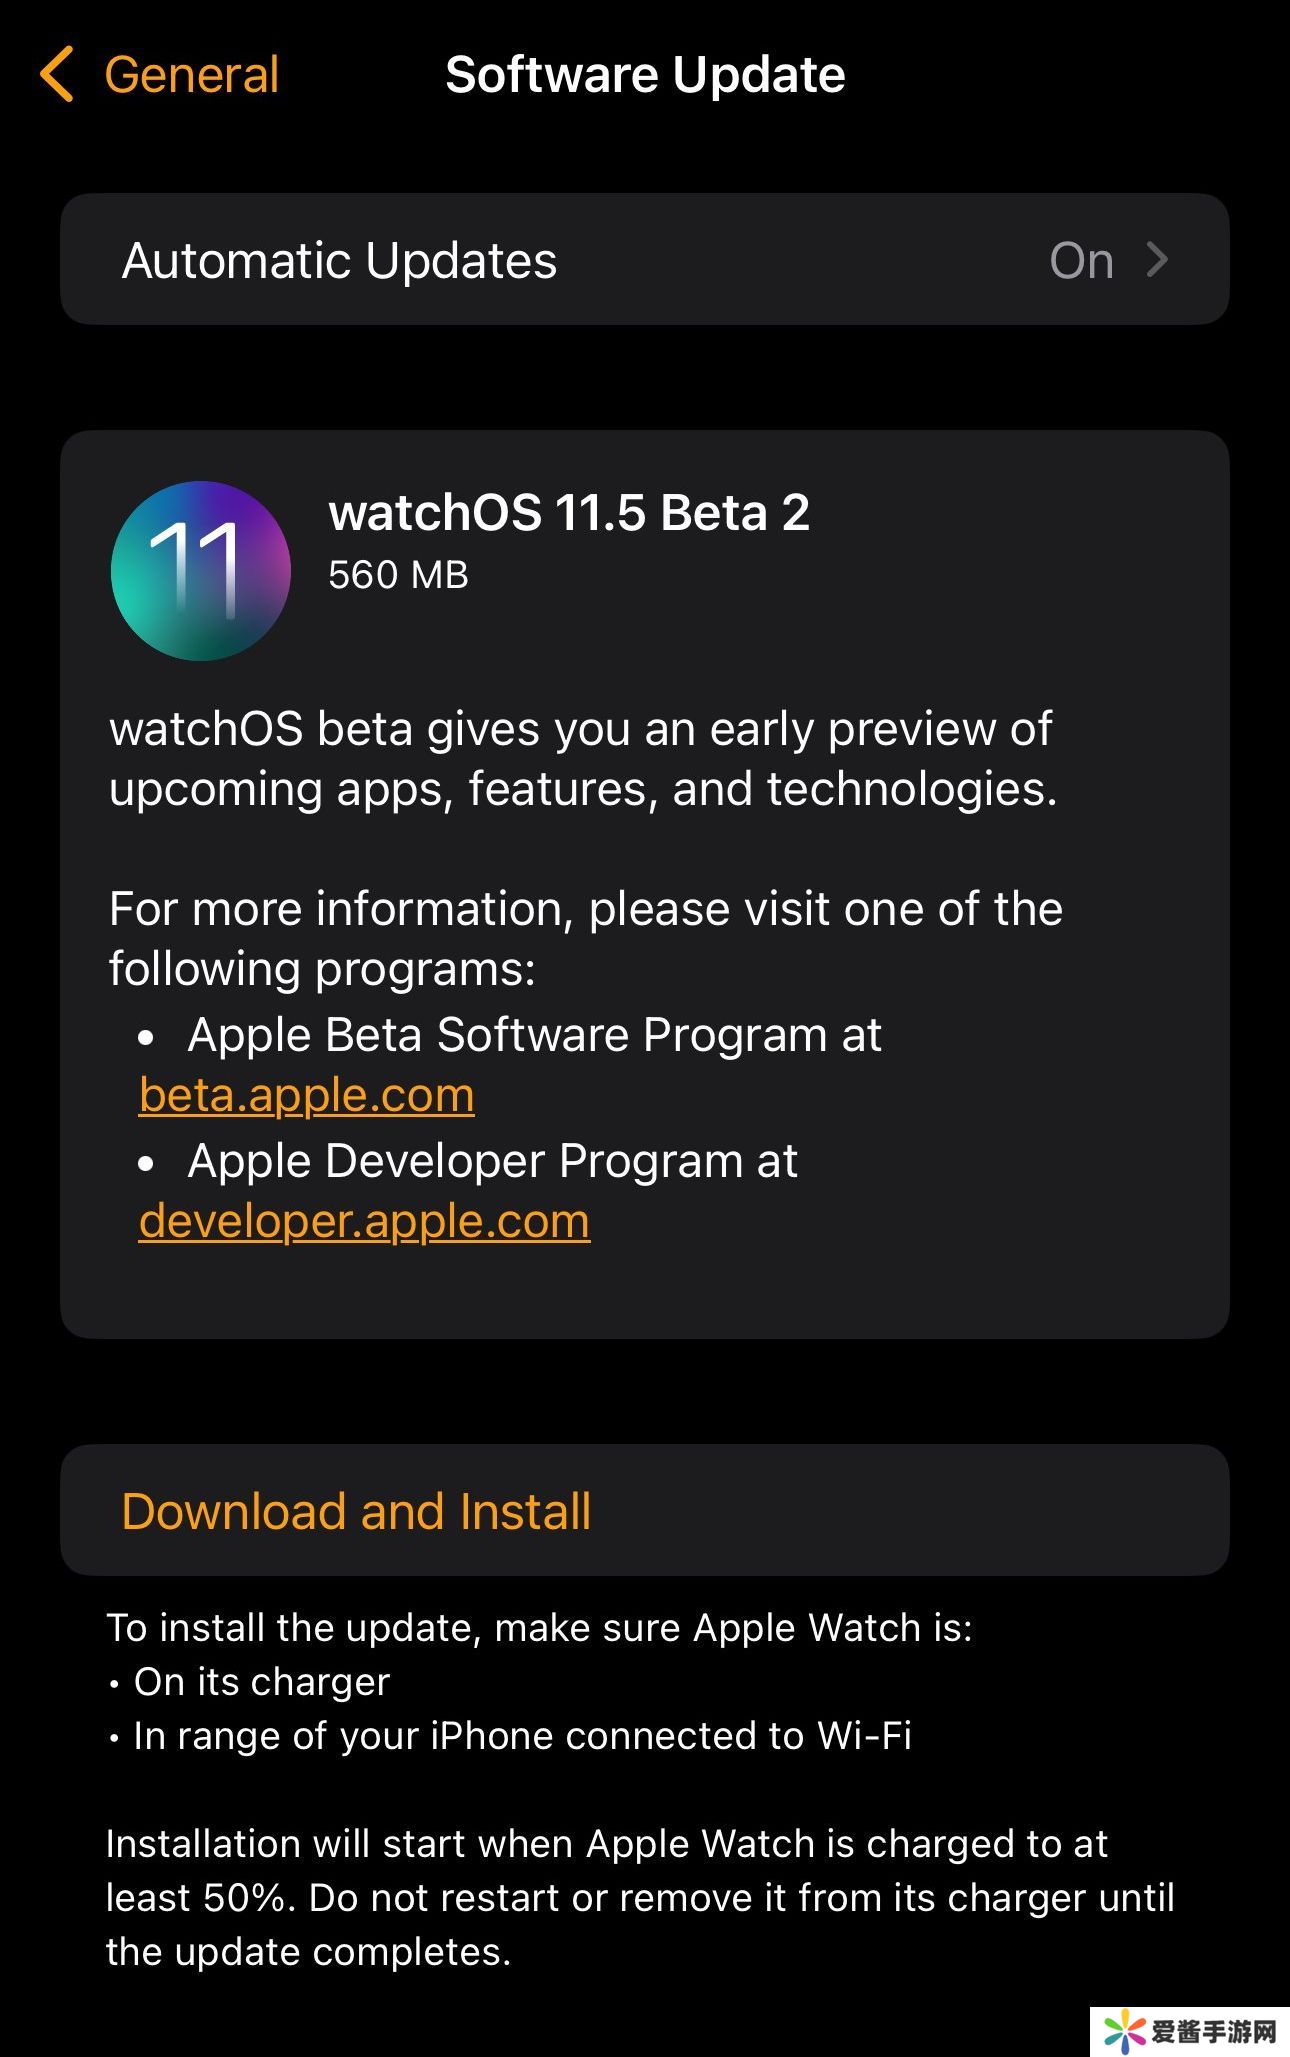
Task: Tap the On status of Automatic Updates
Action: (x=1081, y=261)
